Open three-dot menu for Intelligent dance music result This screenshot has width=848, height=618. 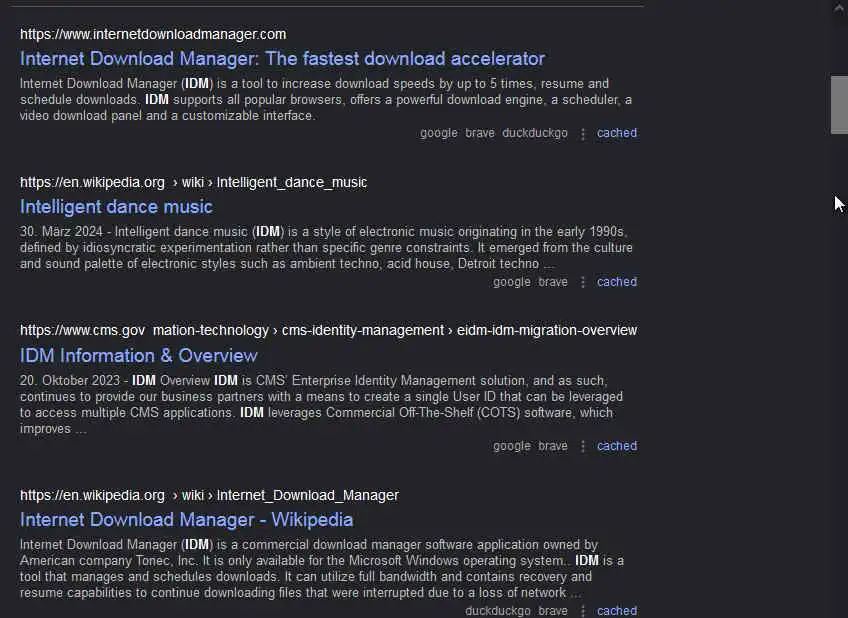582,282
